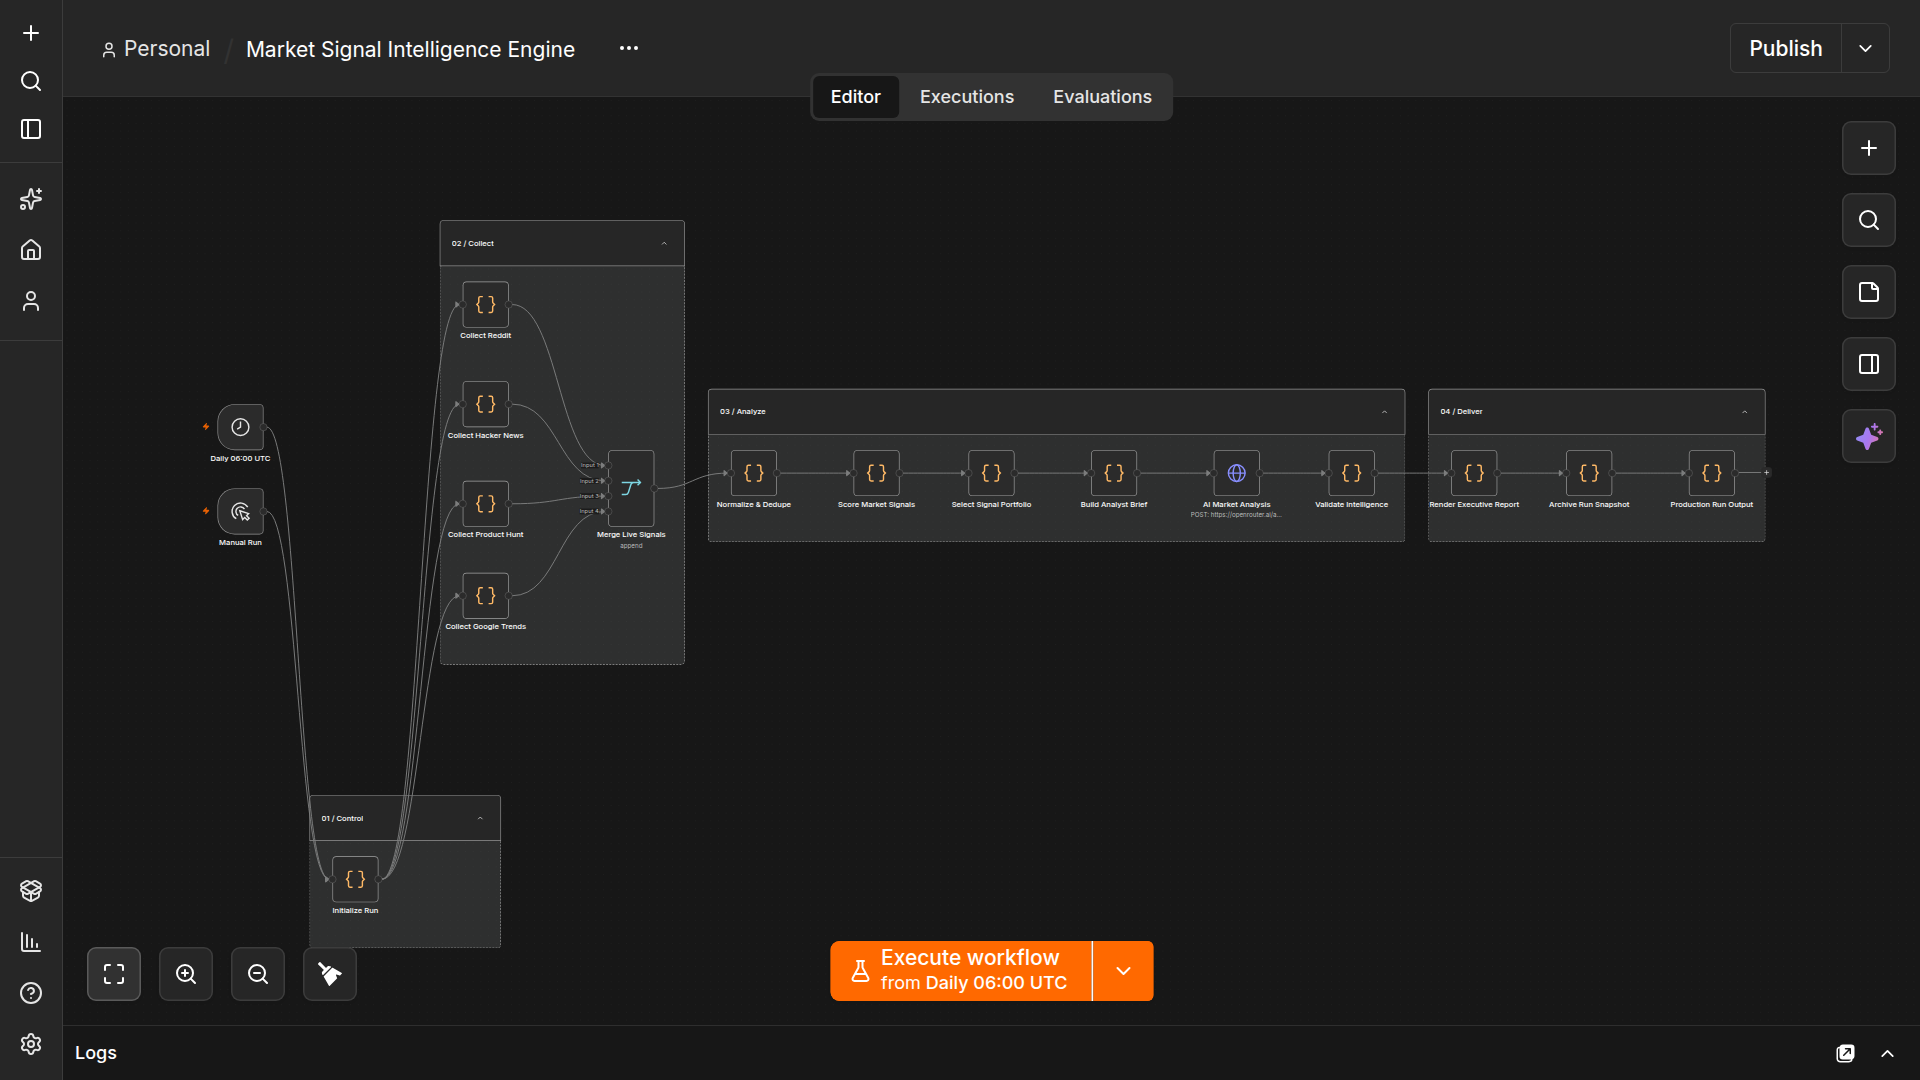Image resolution: width=1920 pixels, height=1080 pixels.
Task: Select the Collect Reddit code node
Action: 485,305
